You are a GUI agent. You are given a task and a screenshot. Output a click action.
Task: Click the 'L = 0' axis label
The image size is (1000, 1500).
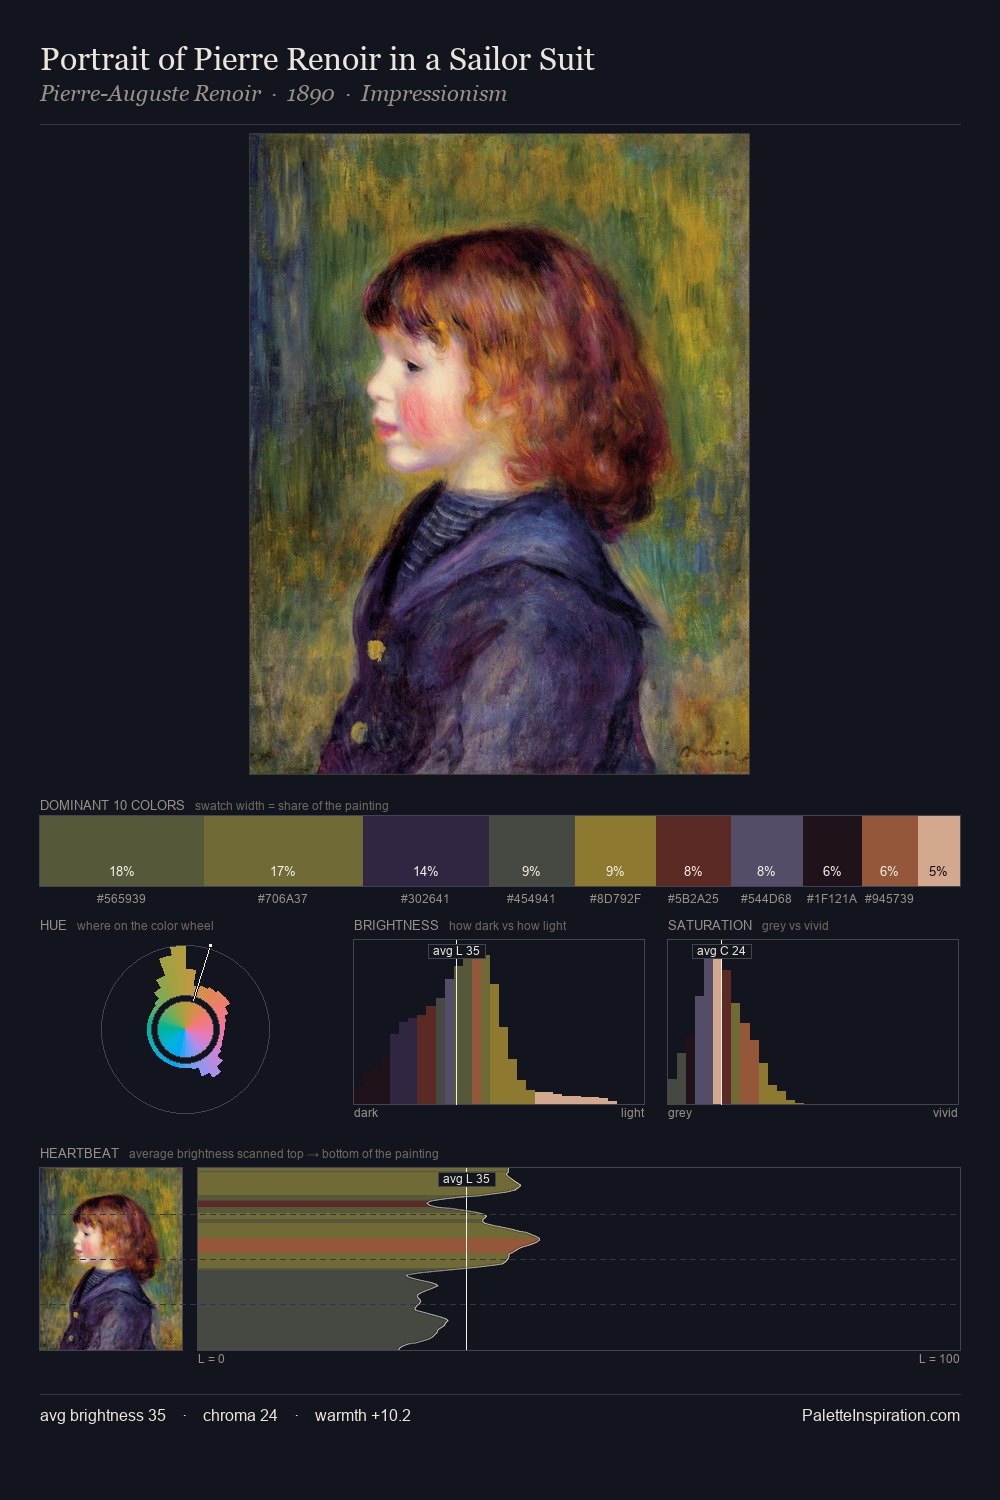coord(211,1359)
